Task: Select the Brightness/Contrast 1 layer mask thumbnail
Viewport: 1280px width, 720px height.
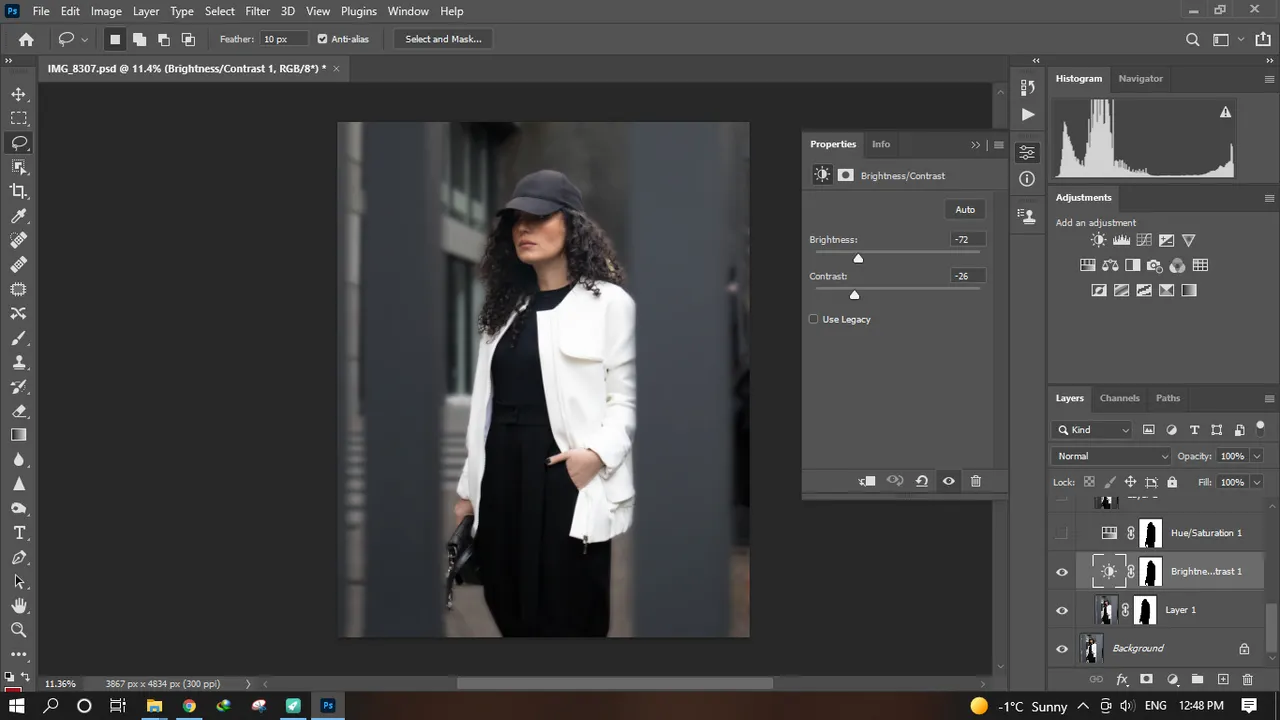Action: (x=1151, y=572)
